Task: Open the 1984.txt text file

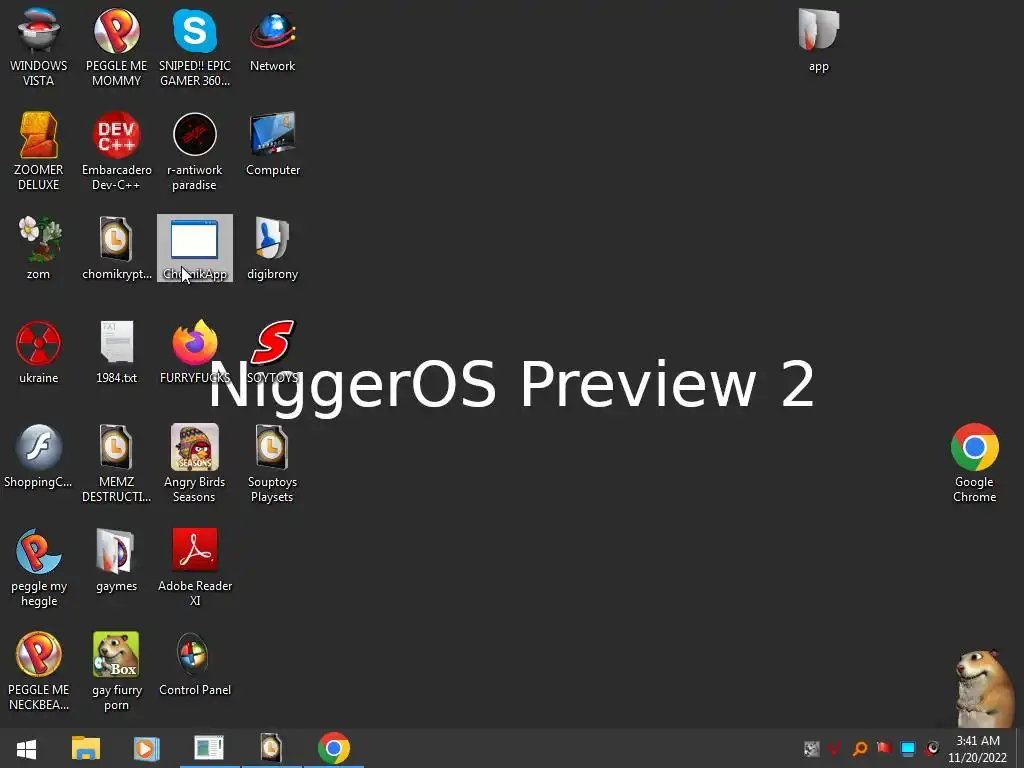Action: pyautogui.click(x=116, y=352)
